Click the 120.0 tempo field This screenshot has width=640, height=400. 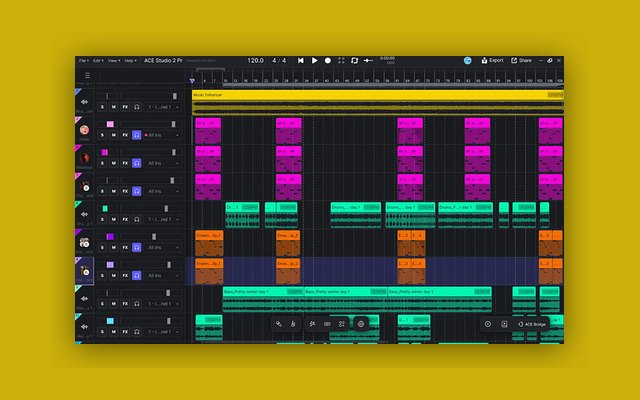[x=256, y=60]
